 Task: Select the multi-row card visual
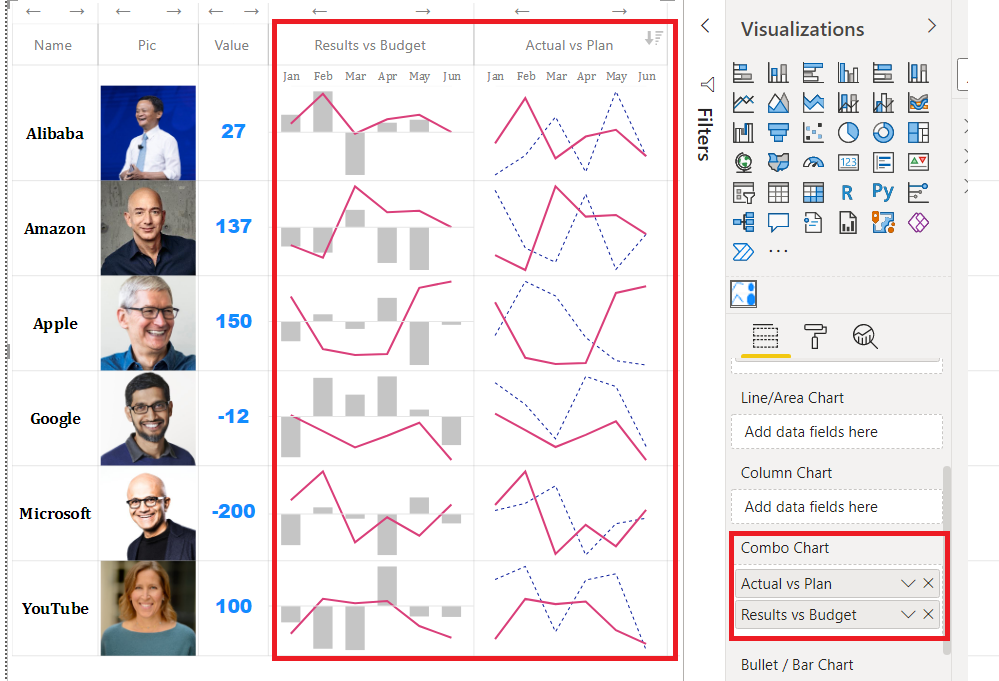click(x=883, y=162)
